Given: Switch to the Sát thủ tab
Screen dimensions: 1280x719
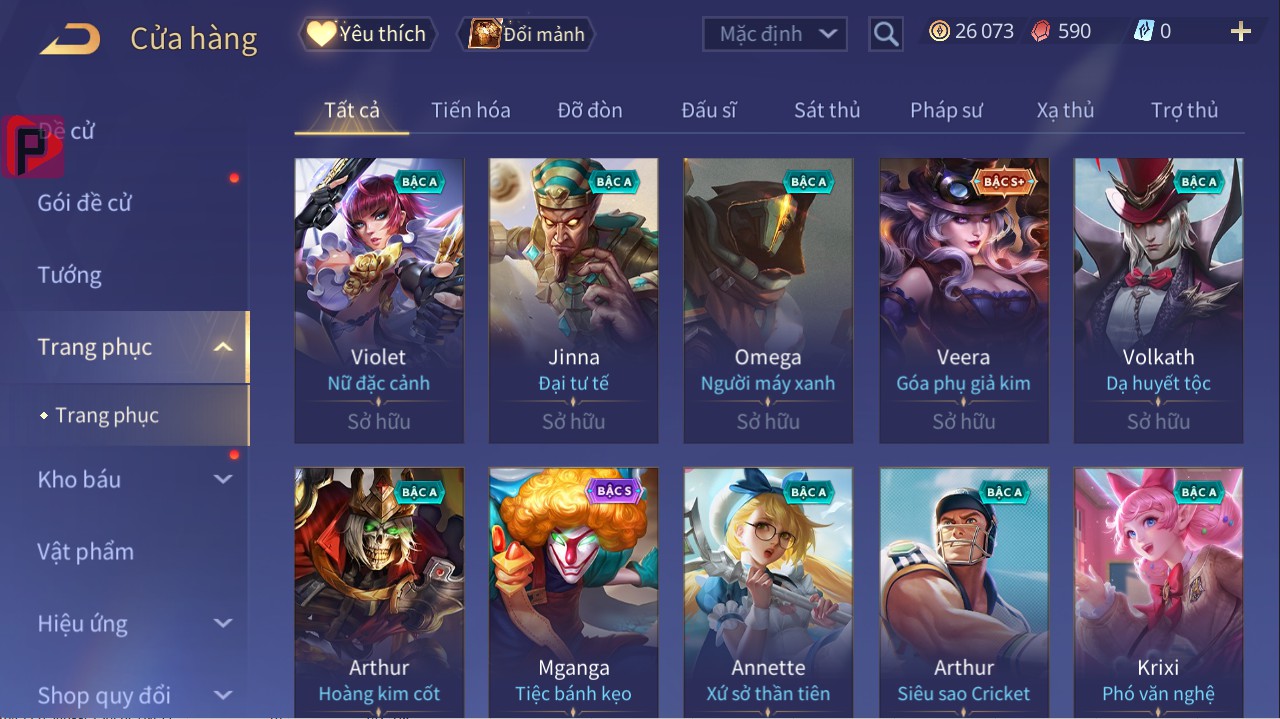Looking at the screenshot, I should [x=827, y=110].
